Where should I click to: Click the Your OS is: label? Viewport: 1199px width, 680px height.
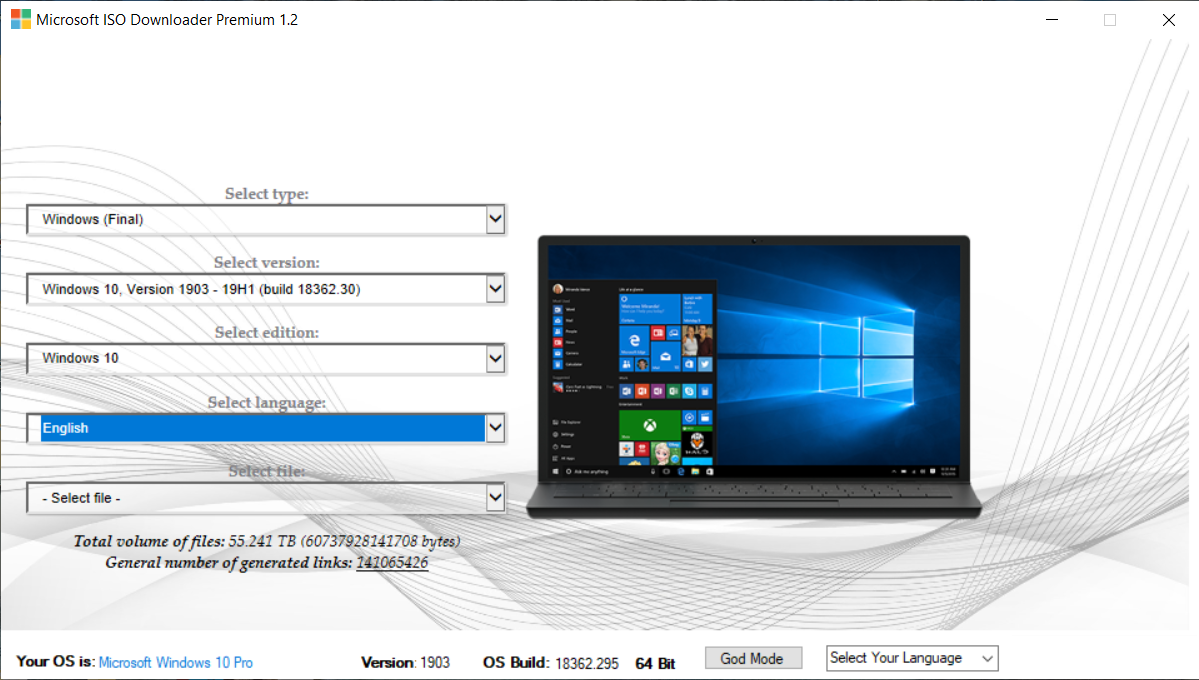tap(56, 662)
